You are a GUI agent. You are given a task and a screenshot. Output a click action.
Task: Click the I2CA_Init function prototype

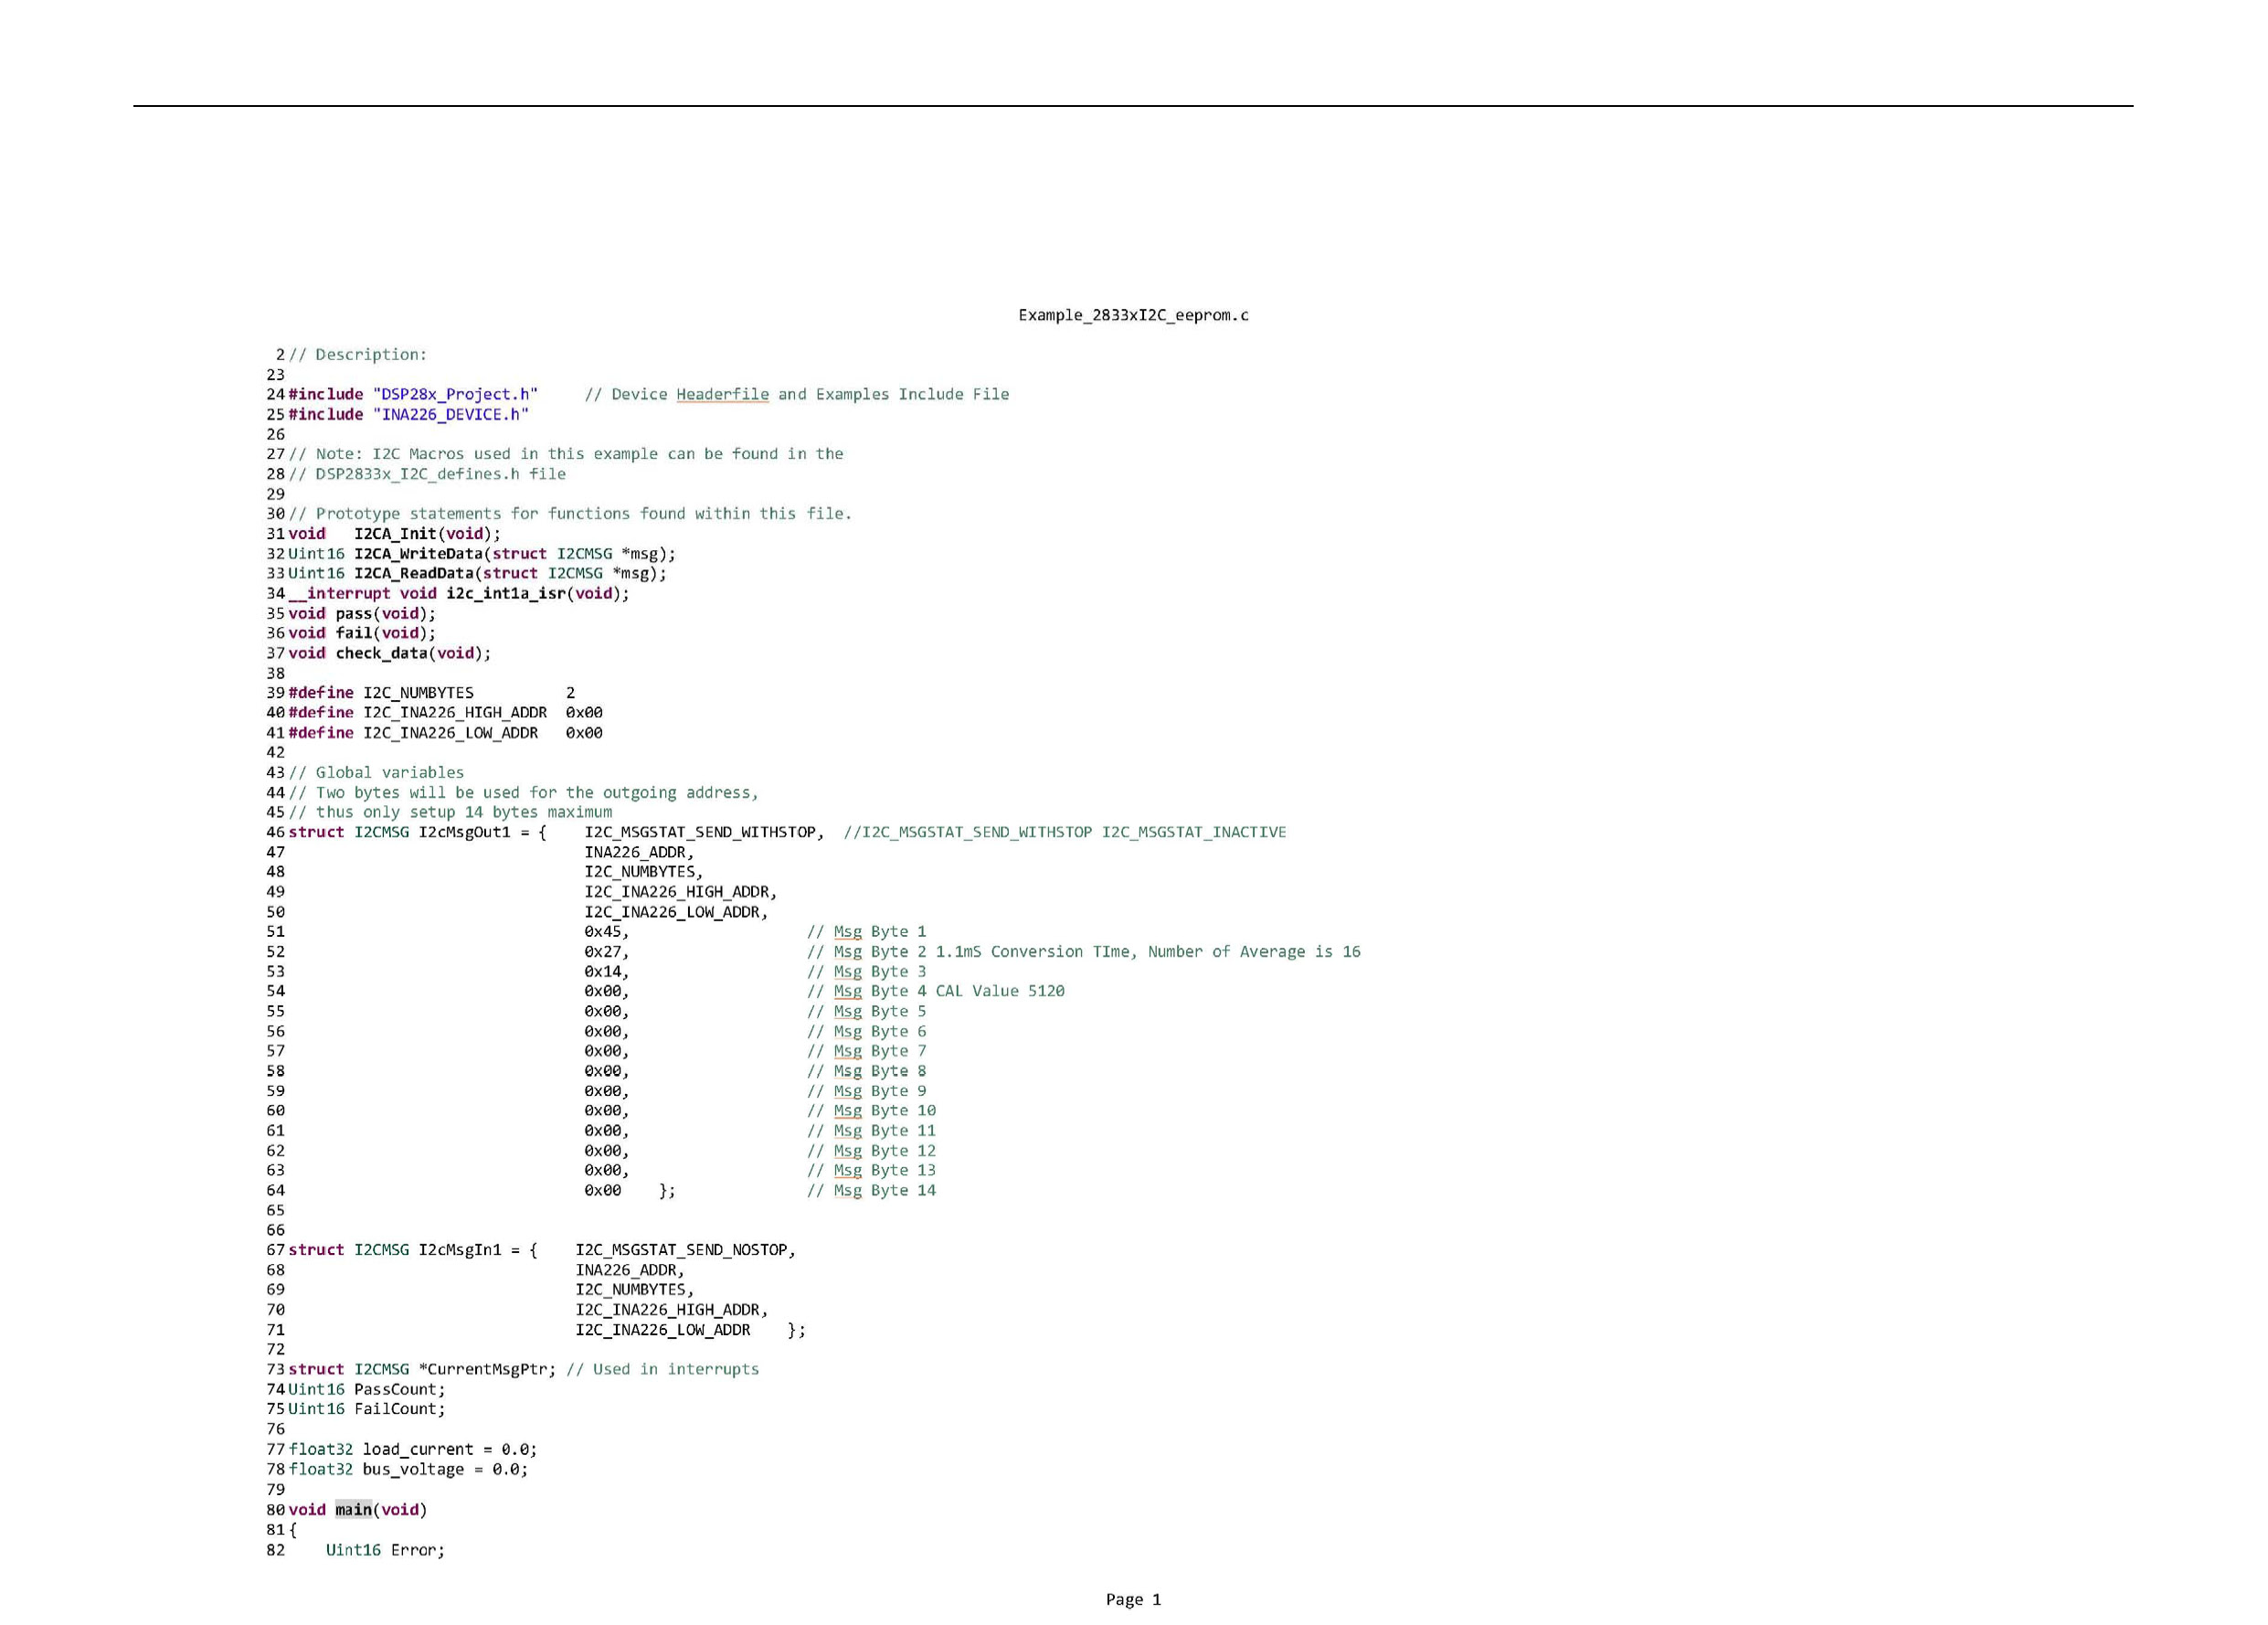(395, 534)
